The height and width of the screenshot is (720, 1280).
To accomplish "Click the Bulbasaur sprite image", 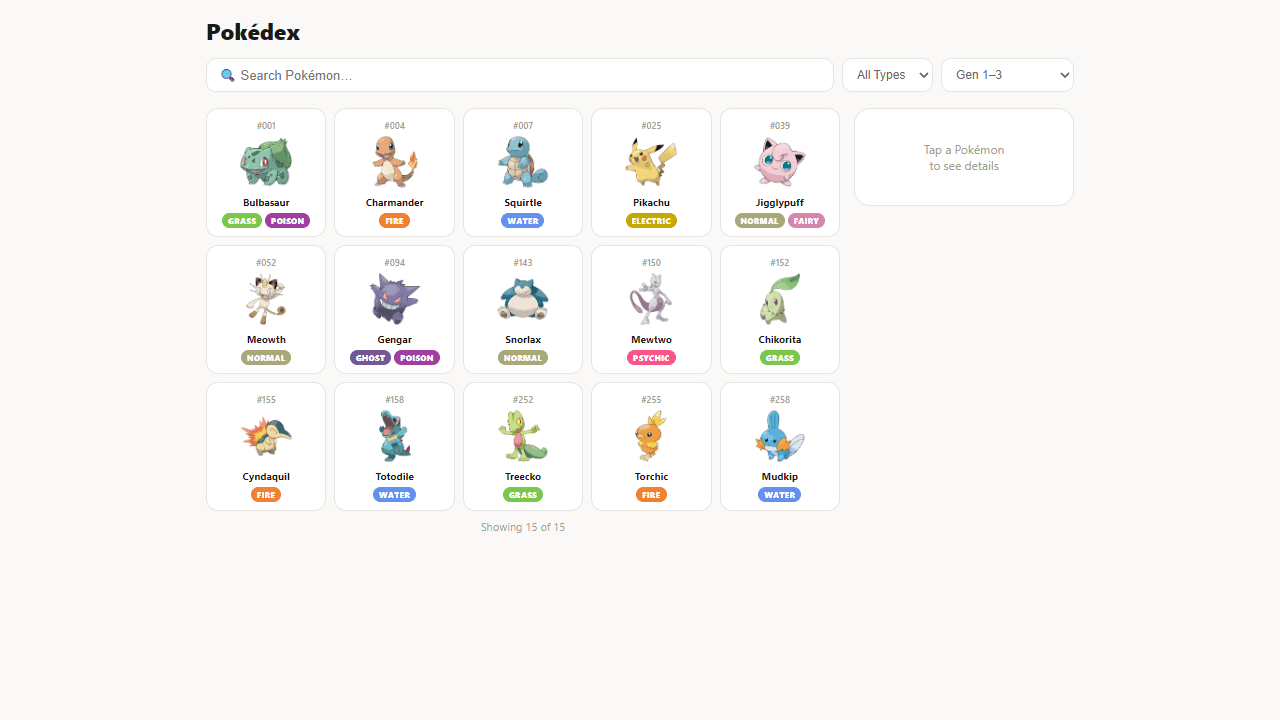I will coord(266,162).
